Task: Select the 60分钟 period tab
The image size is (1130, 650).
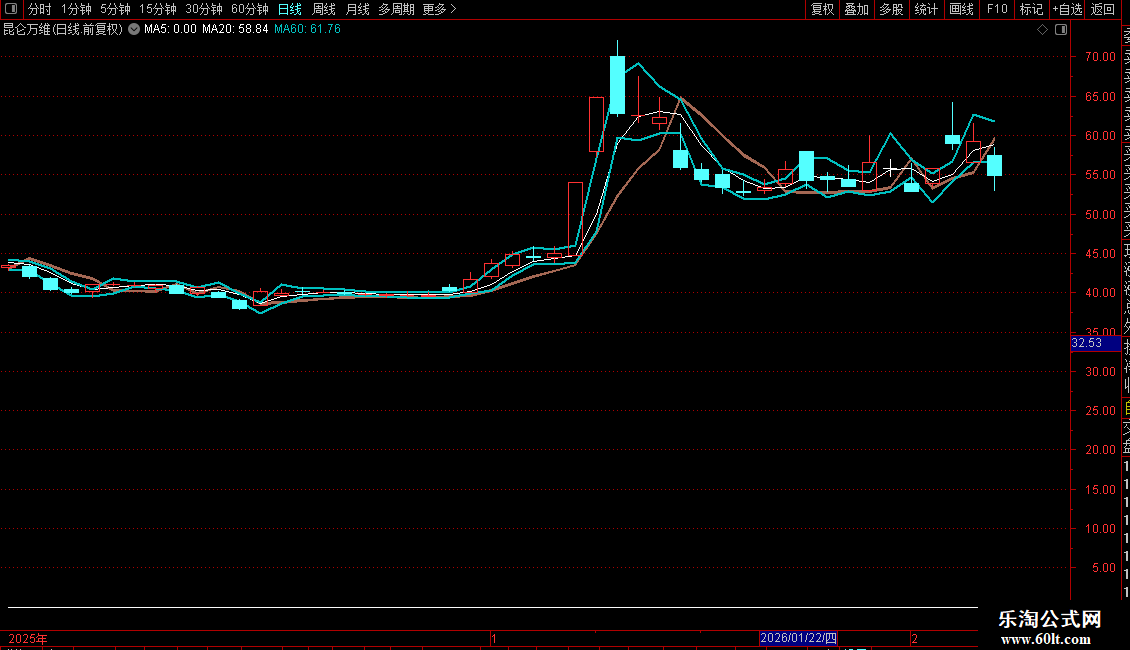Action: point(250,9)
